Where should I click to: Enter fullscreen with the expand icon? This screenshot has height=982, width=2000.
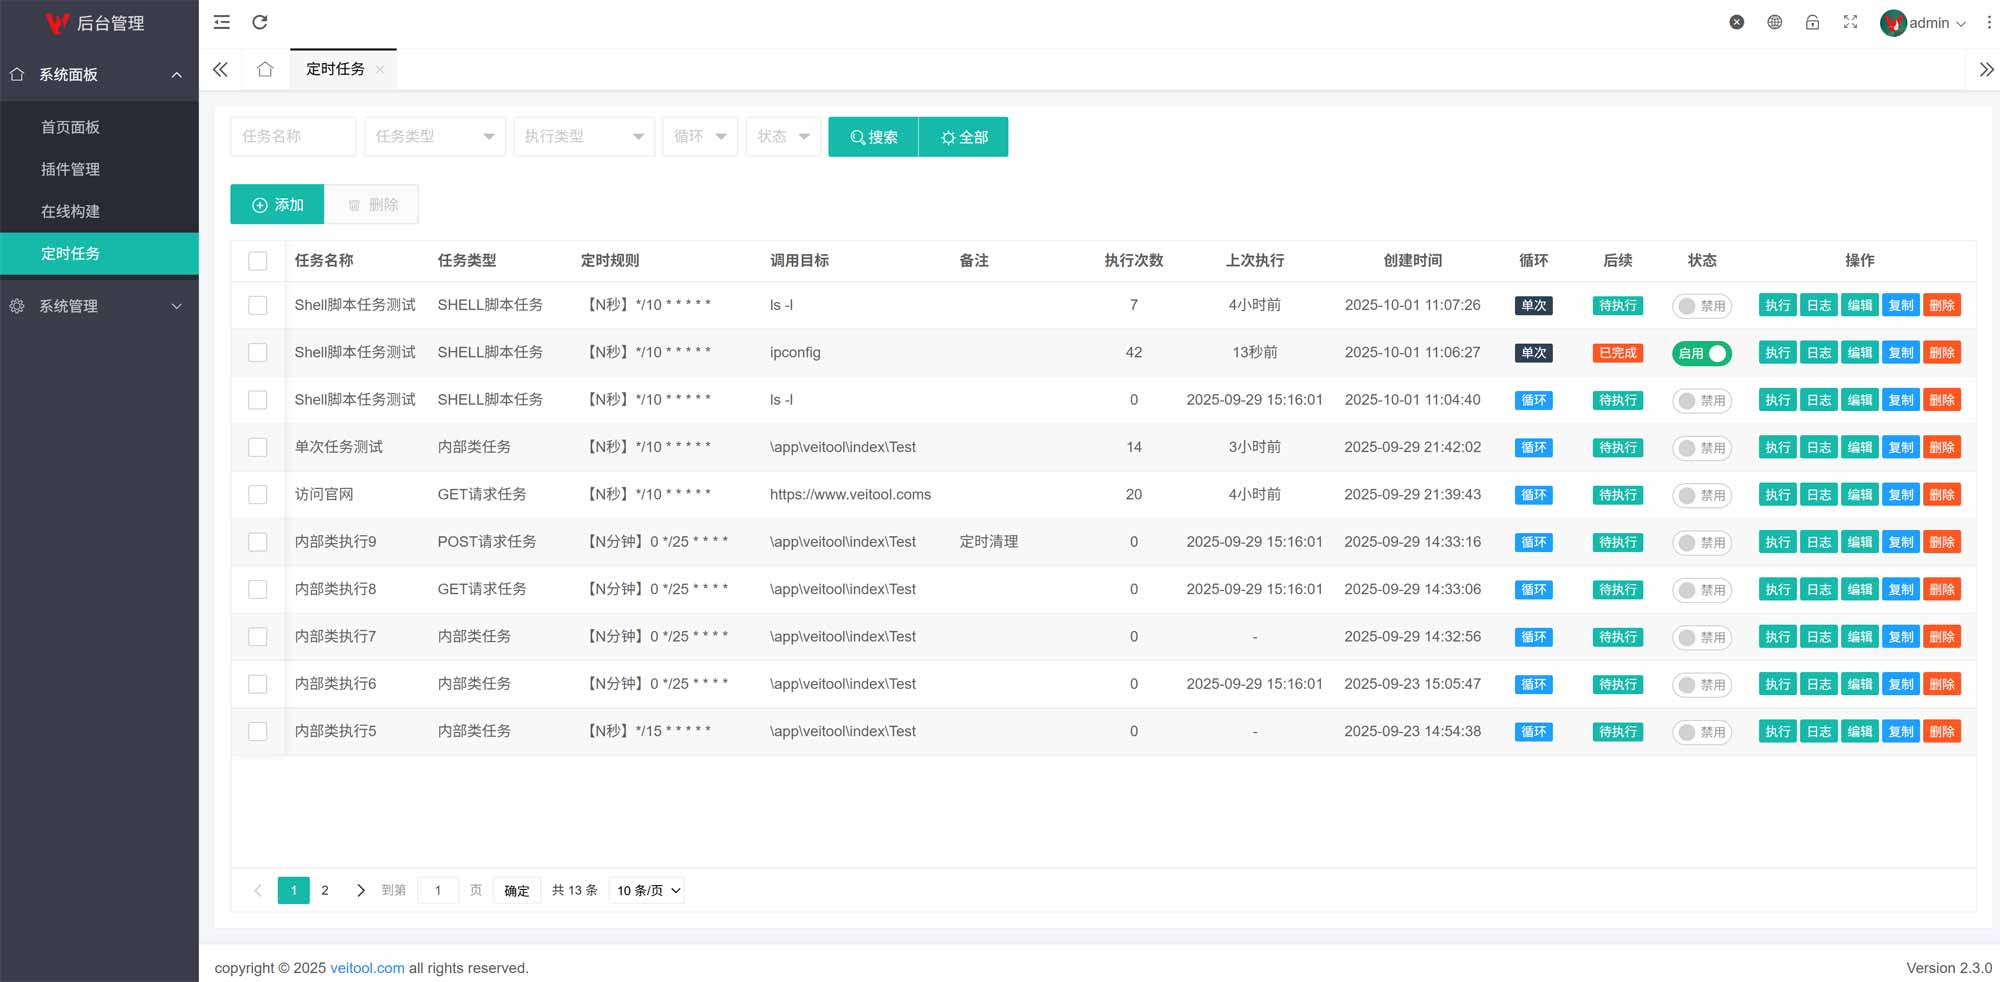click(1850, 22)
